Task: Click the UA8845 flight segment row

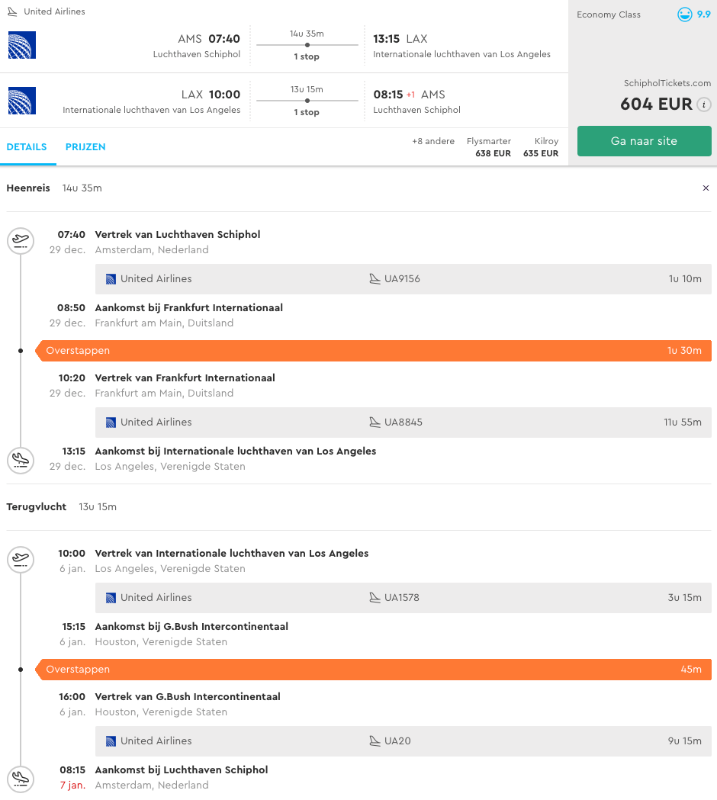Action: [x=403, y=422]
